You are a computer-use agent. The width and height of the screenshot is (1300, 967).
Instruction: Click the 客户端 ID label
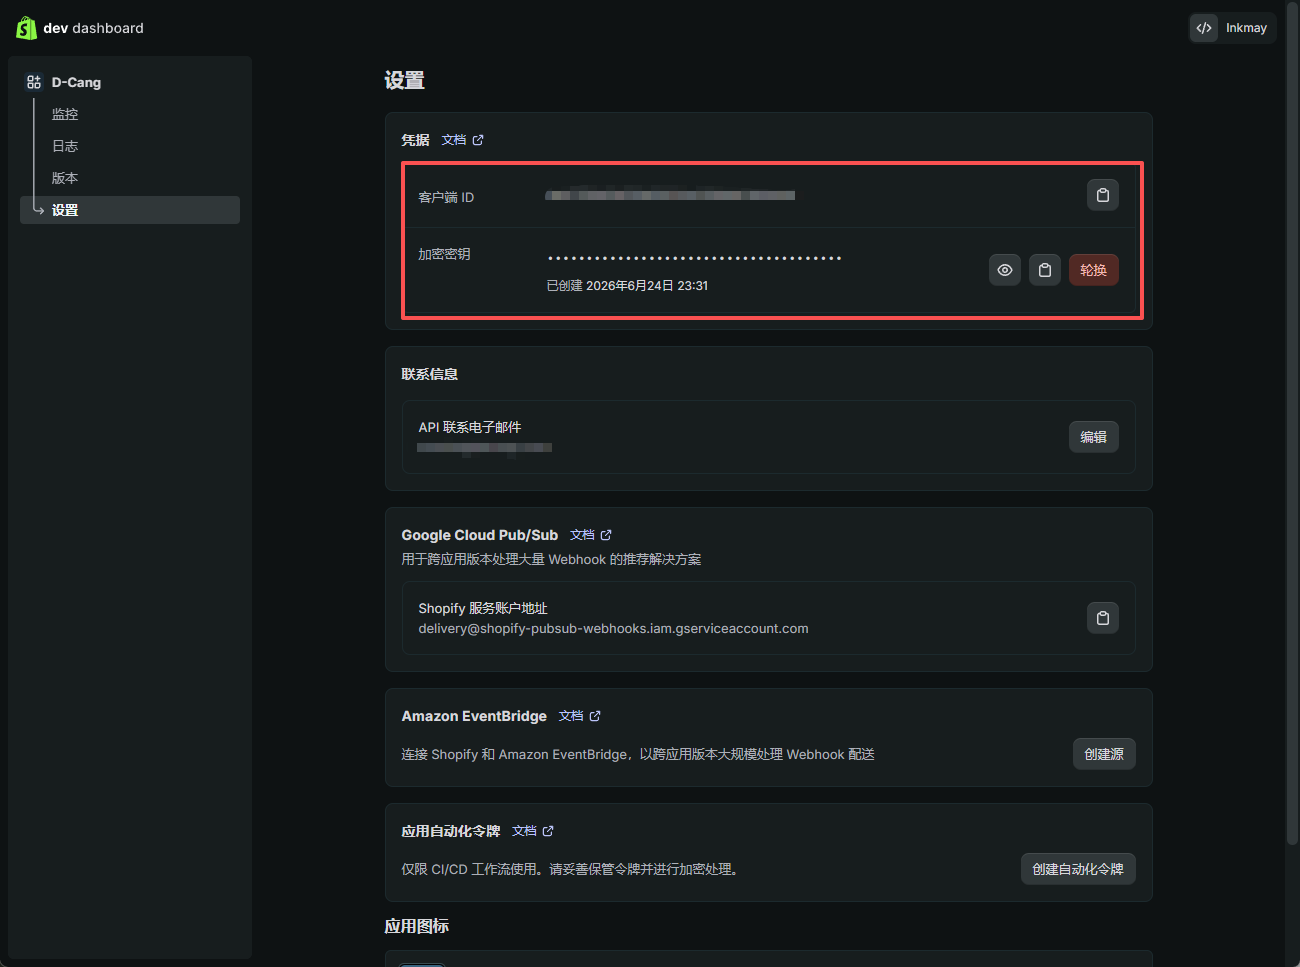tap(446, 197)
